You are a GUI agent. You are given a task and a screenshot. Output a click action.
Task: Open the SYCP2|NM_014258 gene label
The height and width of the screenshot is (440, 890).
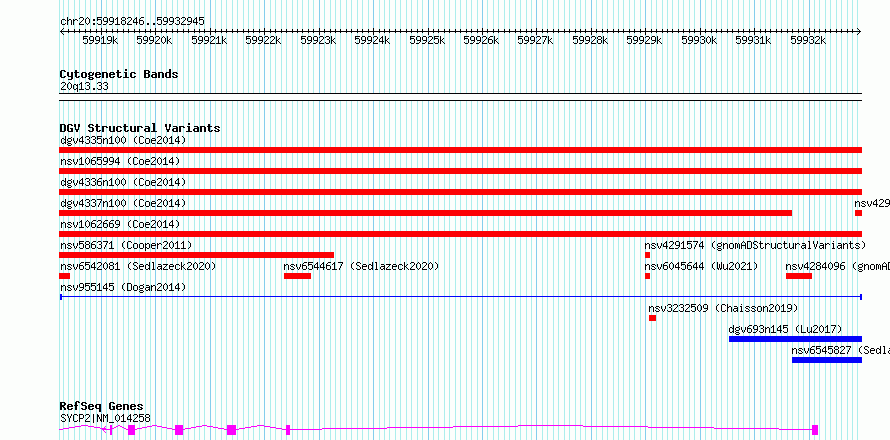coord(105,418)
